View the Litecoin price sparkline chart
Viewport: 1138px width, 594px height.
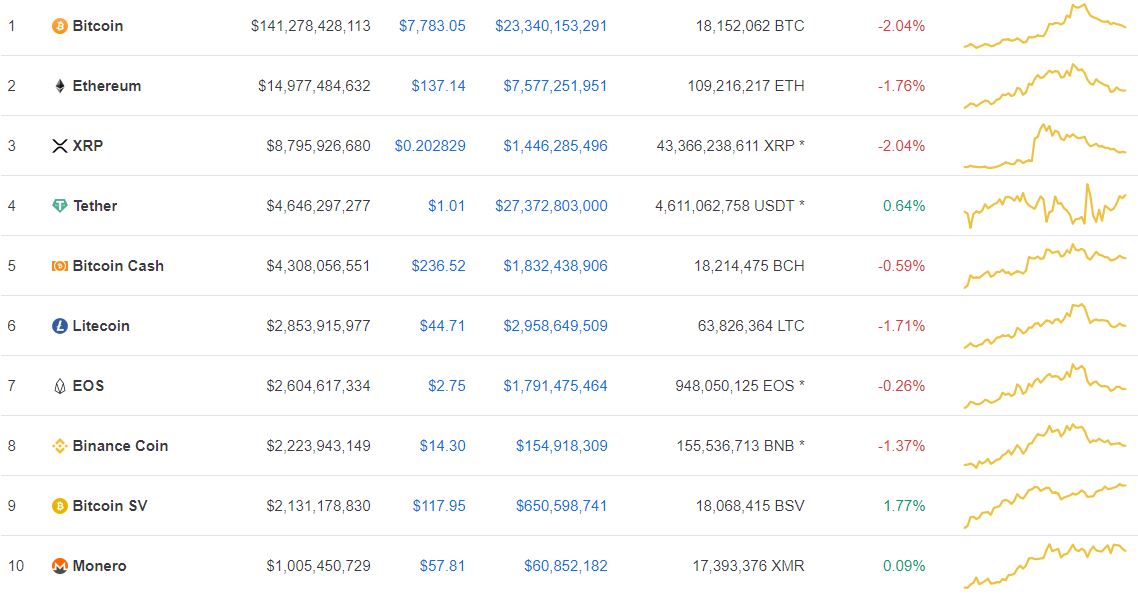tap(1044, 326)
